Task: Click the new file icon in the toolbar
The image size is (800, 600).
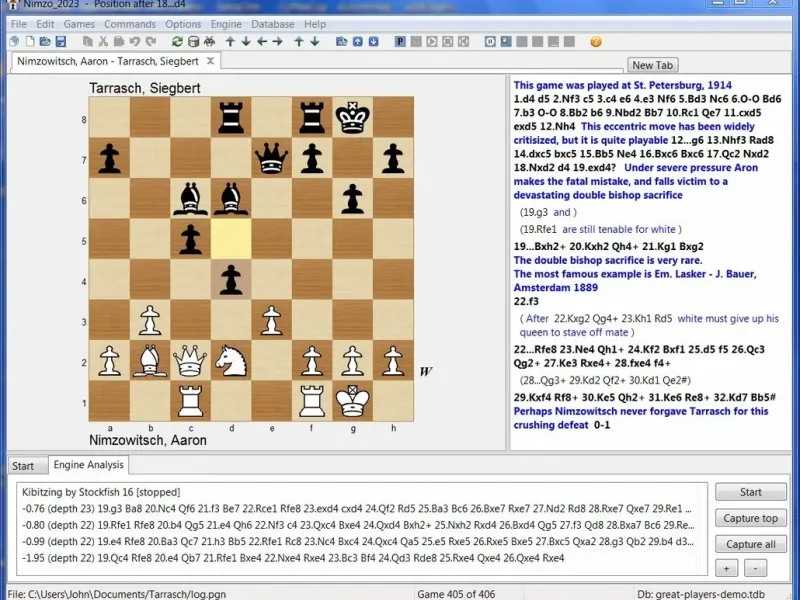Action: [x=30, y=42]
